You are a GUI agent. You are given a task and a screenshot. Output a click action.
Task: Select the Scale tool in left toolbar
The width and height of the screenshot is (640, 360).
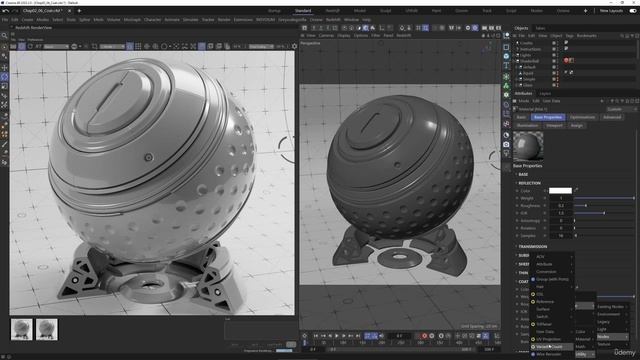pos(4,86)
